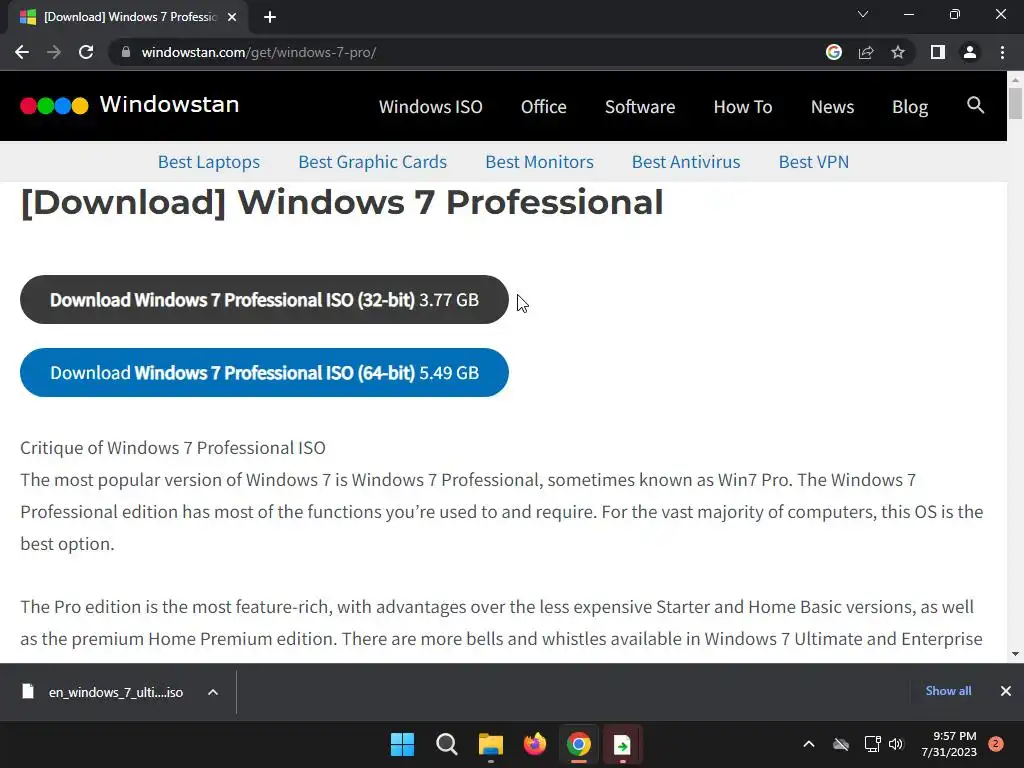Switch to Chrome in taskbar
This screenshot has height=768, width=1024.
tap(579, 744)
